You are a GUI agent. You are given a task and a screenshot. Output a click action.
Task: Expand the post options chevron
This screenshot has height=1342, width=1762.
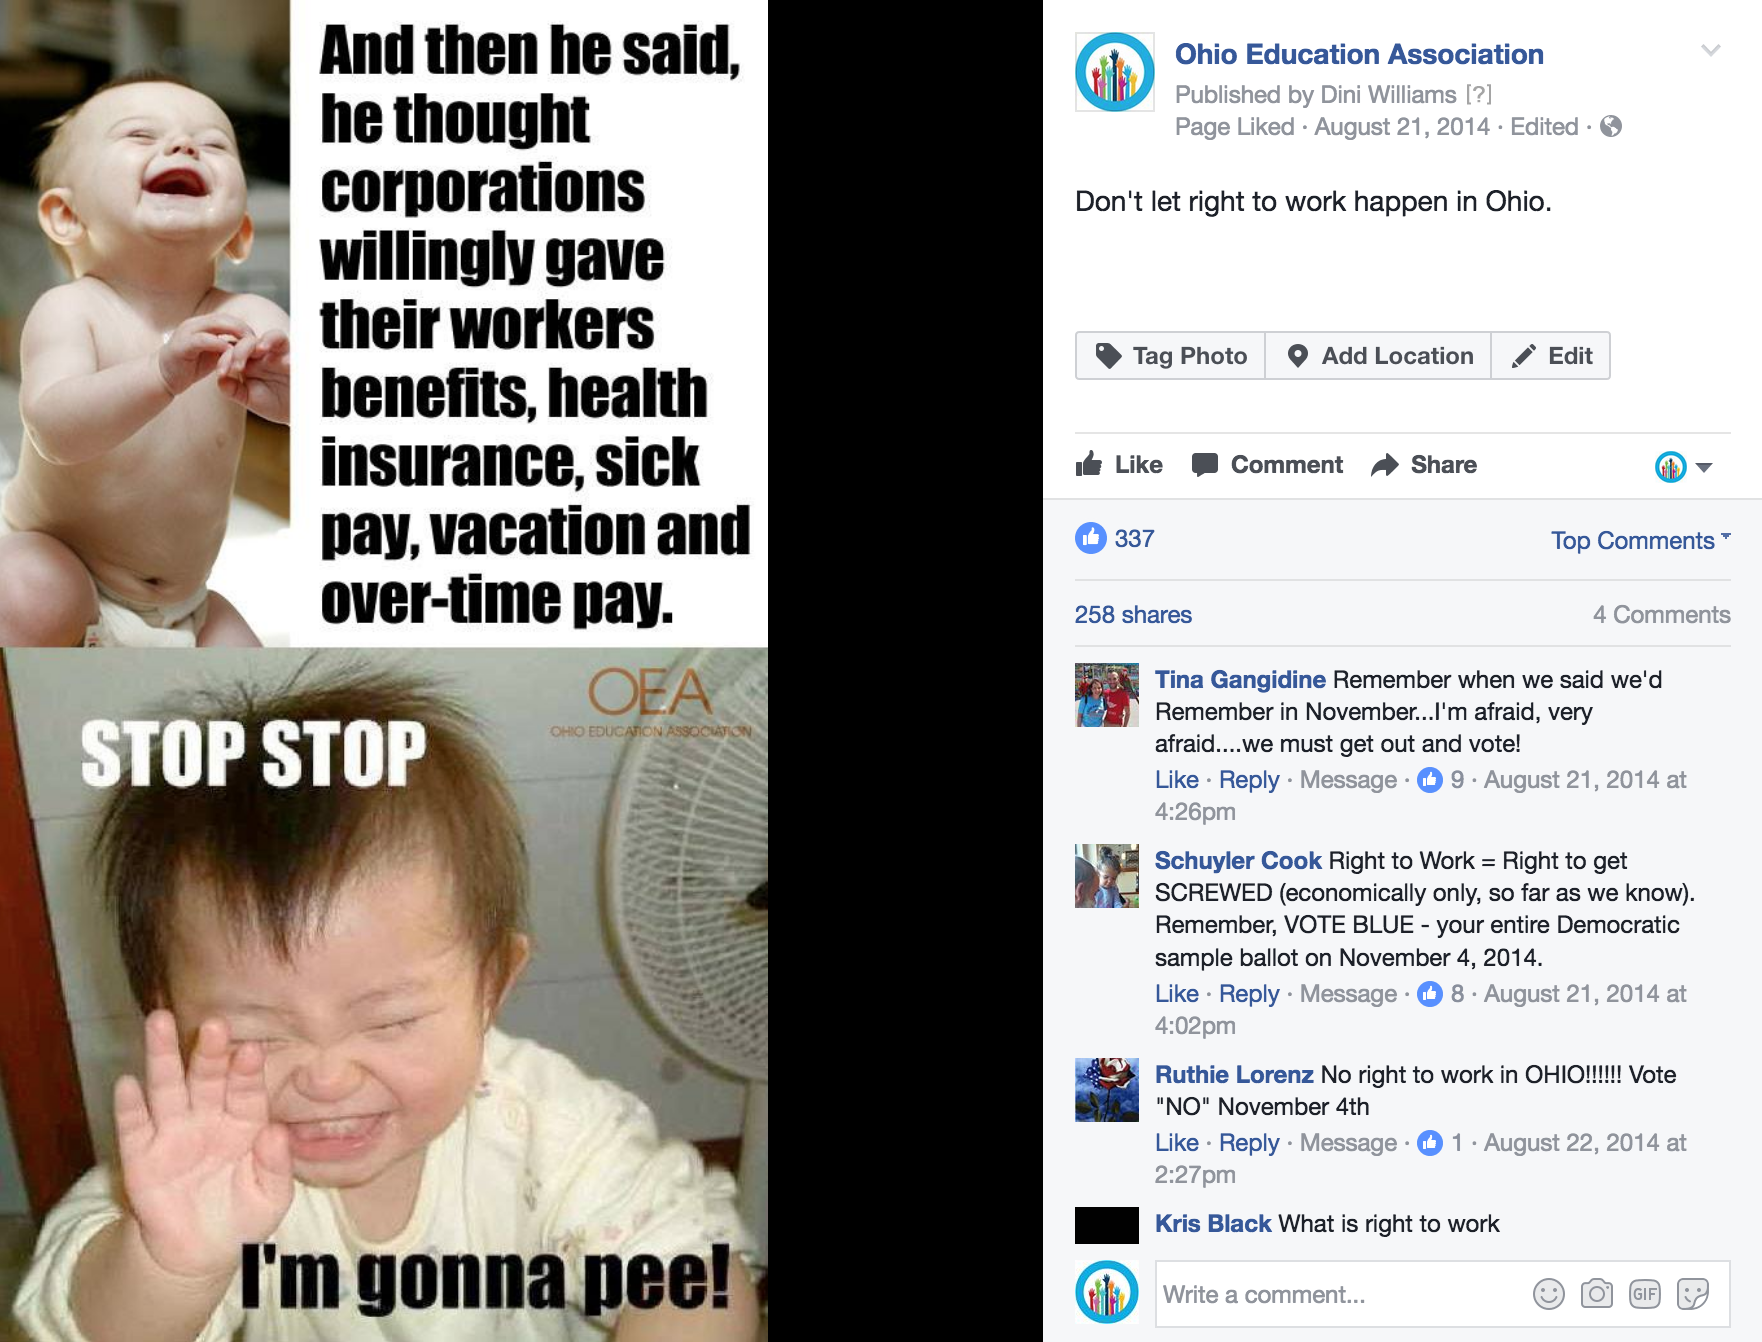click(1710, 50)
